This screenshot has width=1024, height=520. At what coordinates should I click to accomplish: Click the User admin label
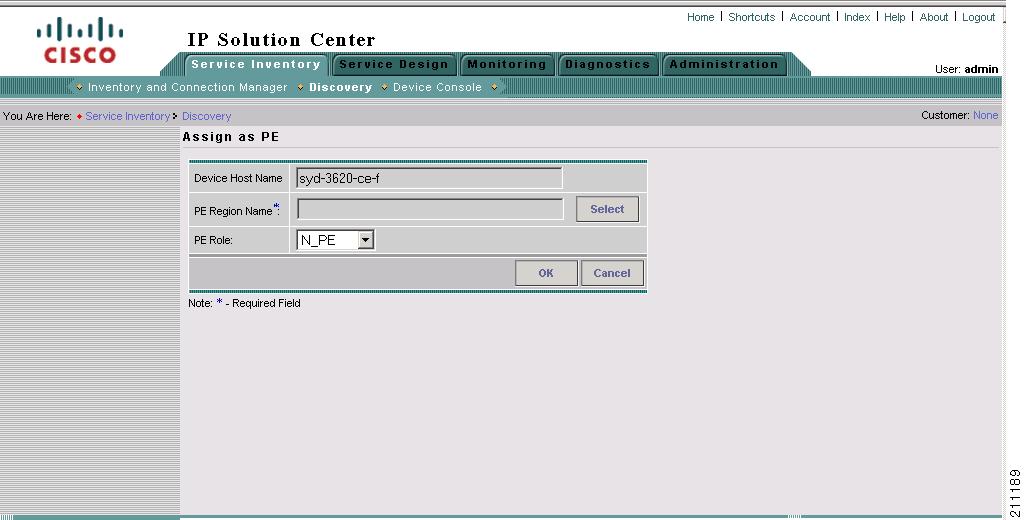(x=967, y=69)
